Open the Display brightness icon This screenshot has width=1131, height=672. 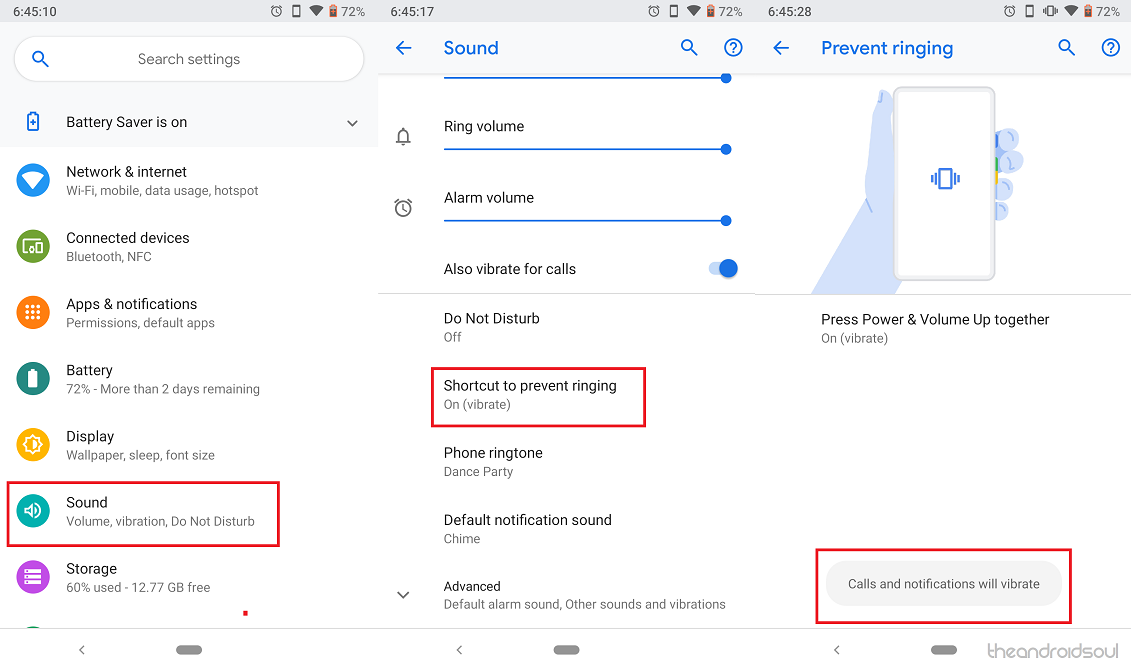coord(33,445)
